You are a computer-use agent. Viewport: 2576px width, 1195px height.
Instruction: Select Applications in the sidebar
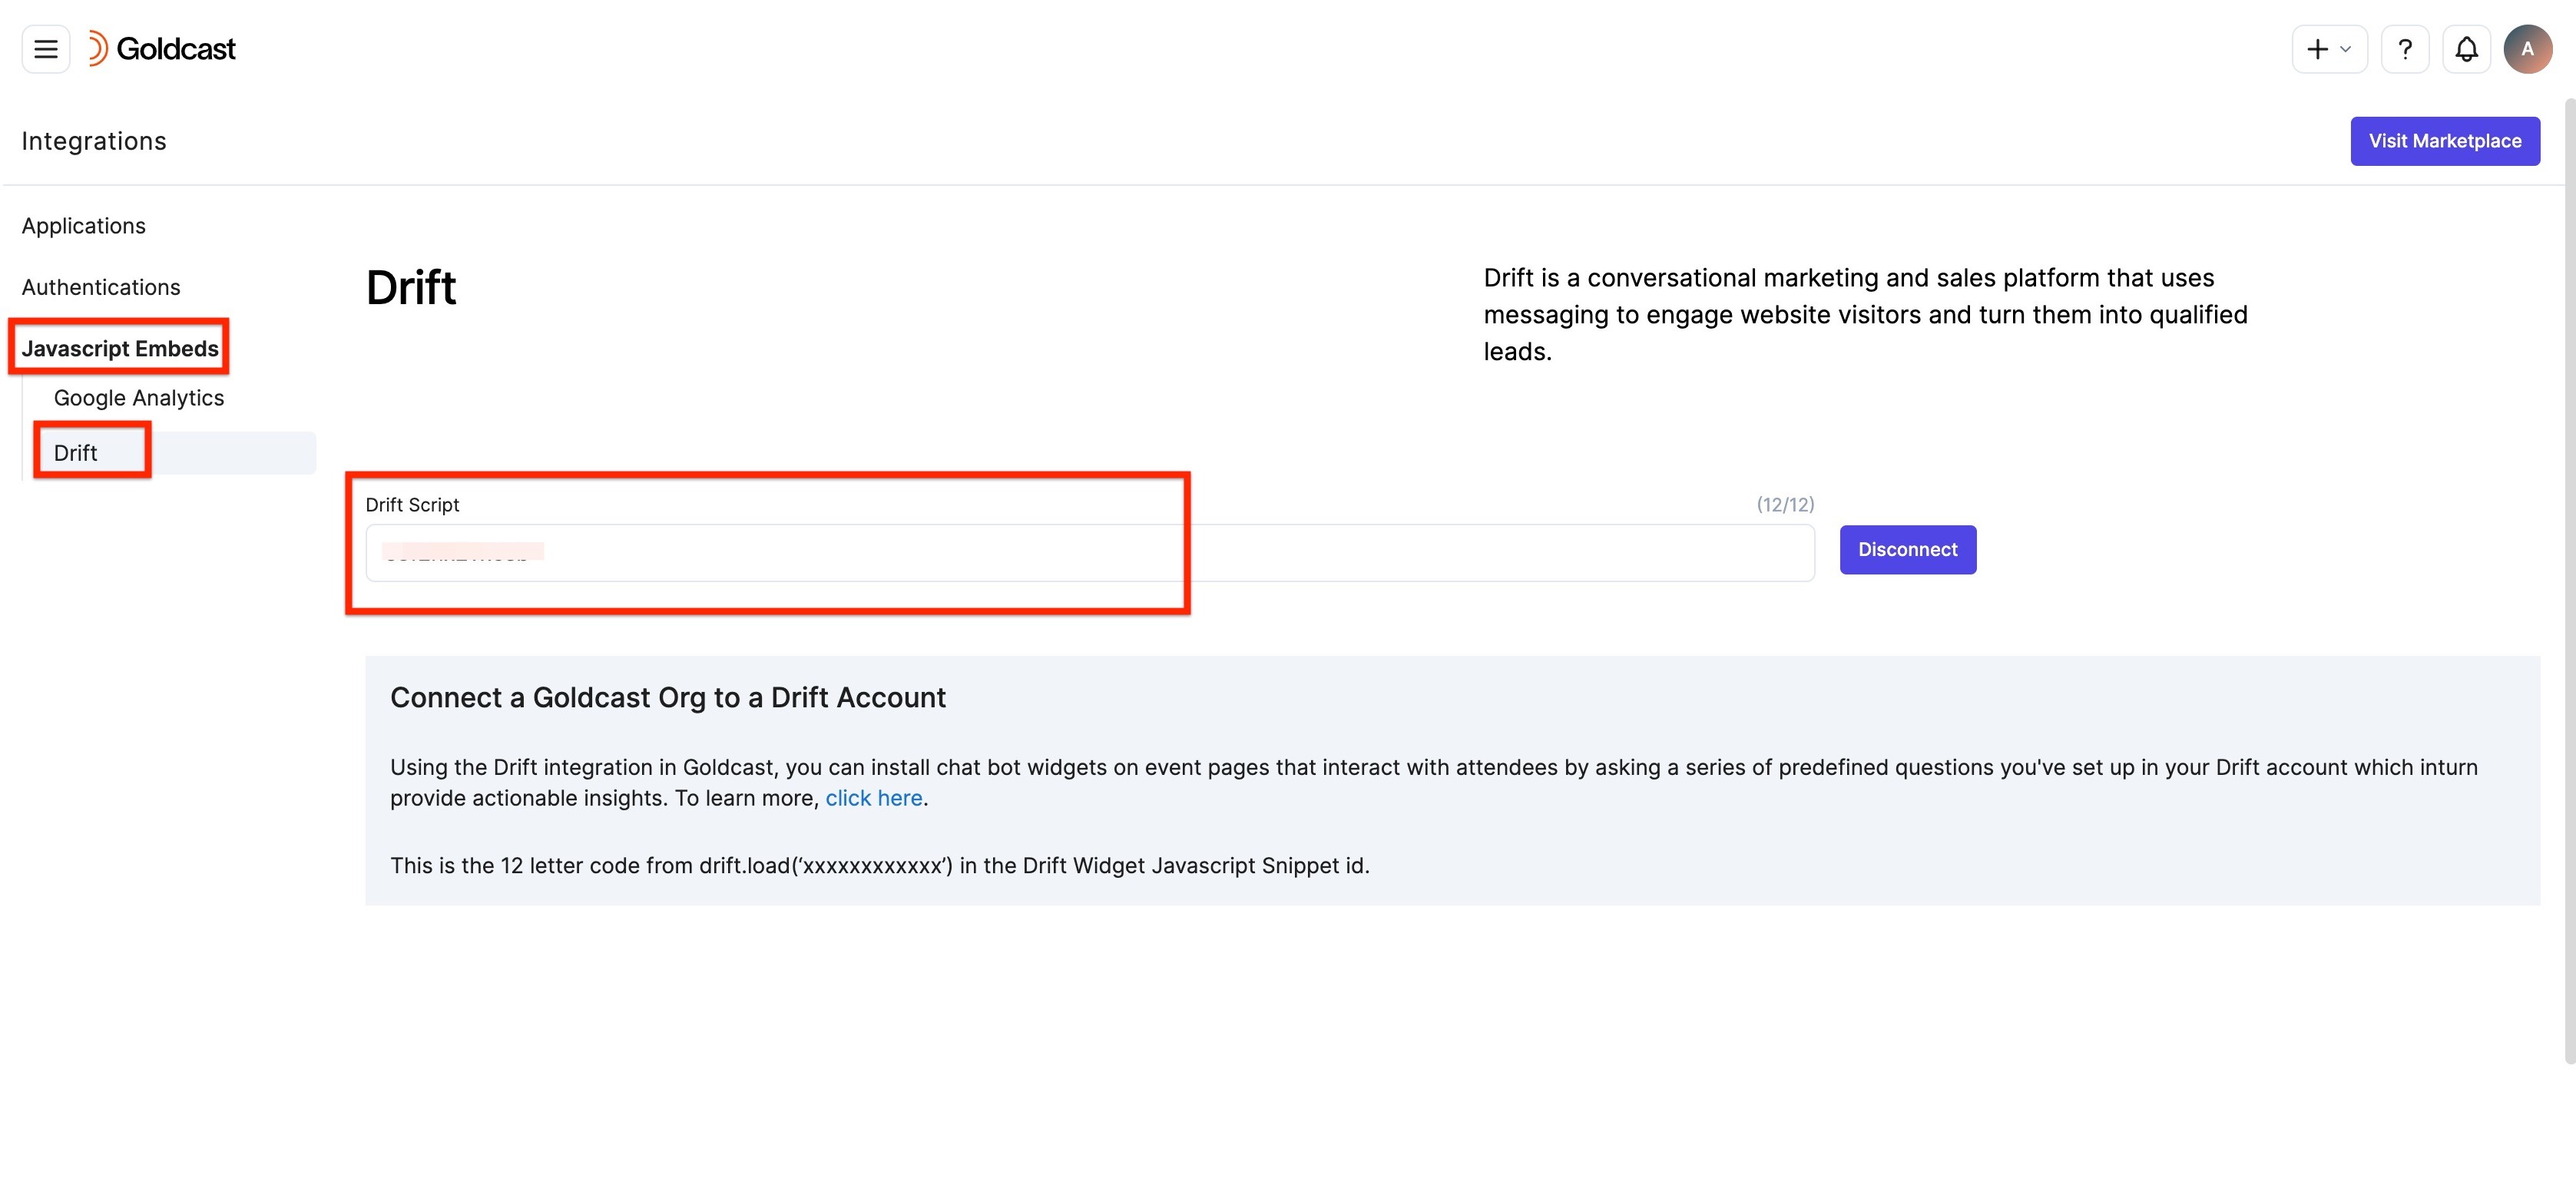[x=84, y=226]
